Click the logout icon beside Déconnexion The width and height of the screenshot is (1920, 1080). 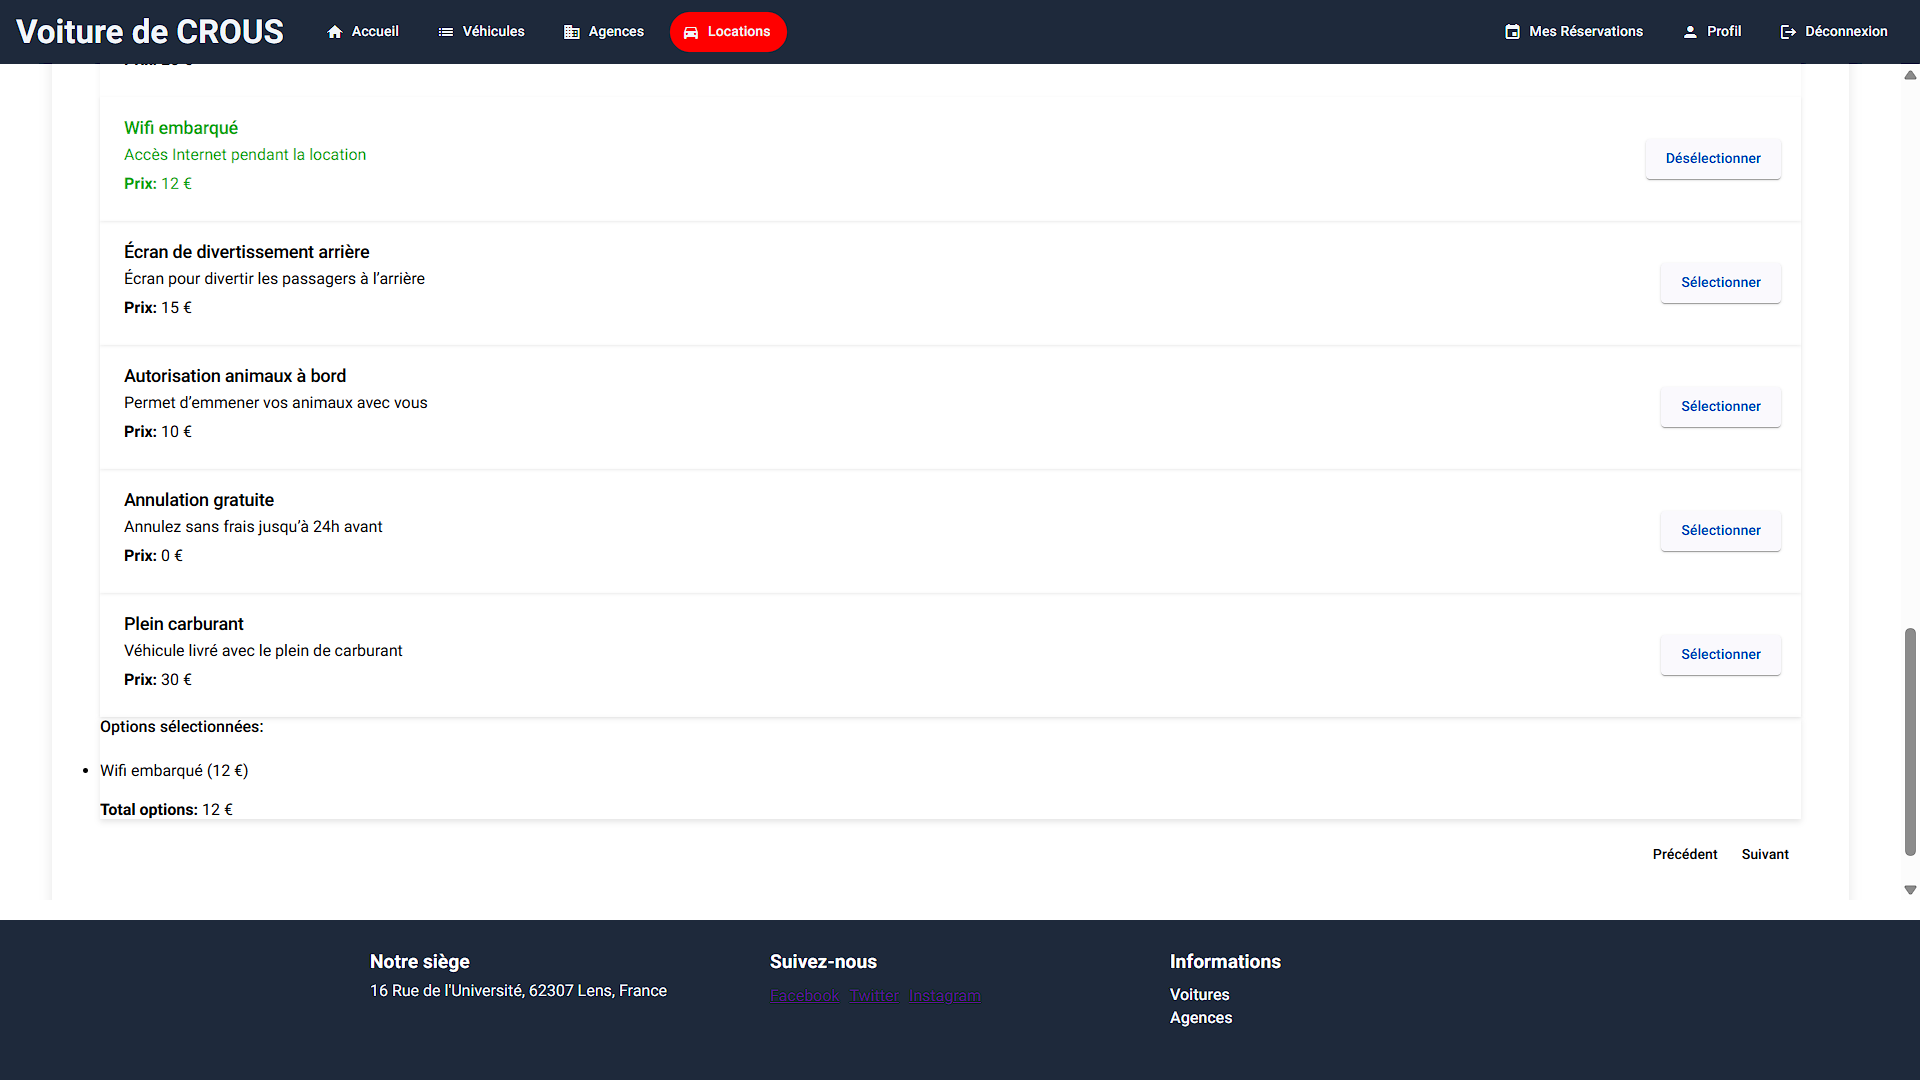coord(1788,32)
